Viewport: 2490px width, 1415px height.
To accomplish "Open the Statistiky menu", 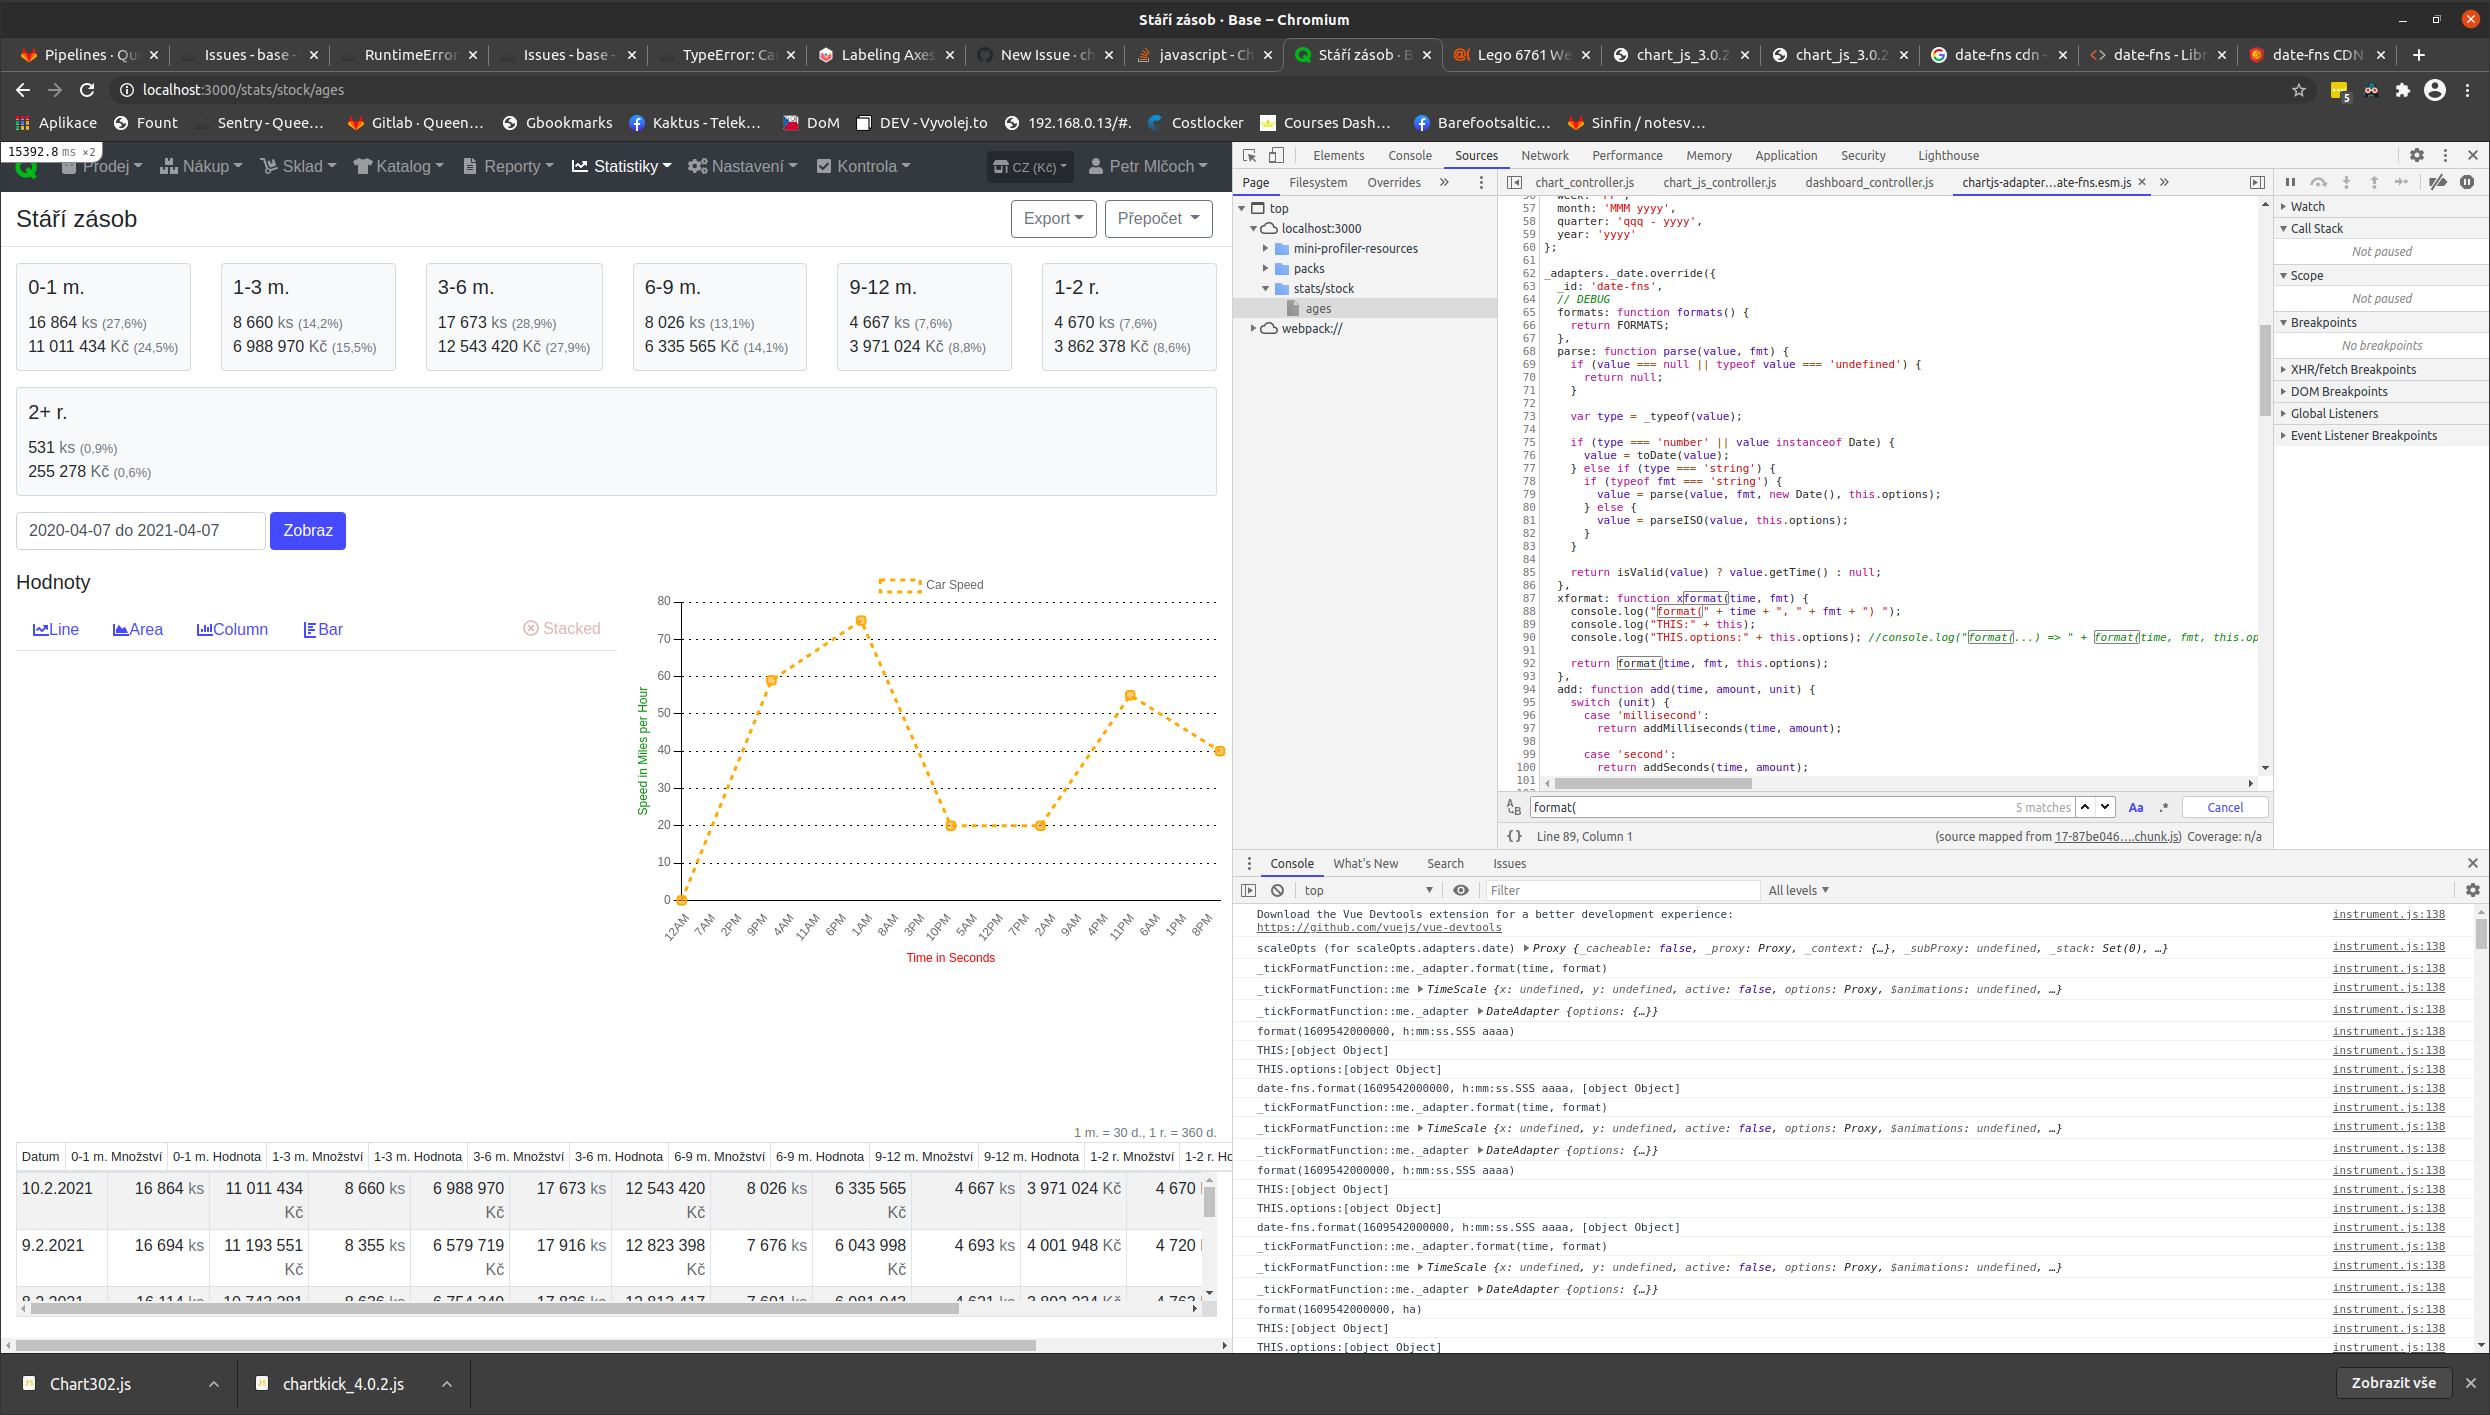I will pos(621,166).
